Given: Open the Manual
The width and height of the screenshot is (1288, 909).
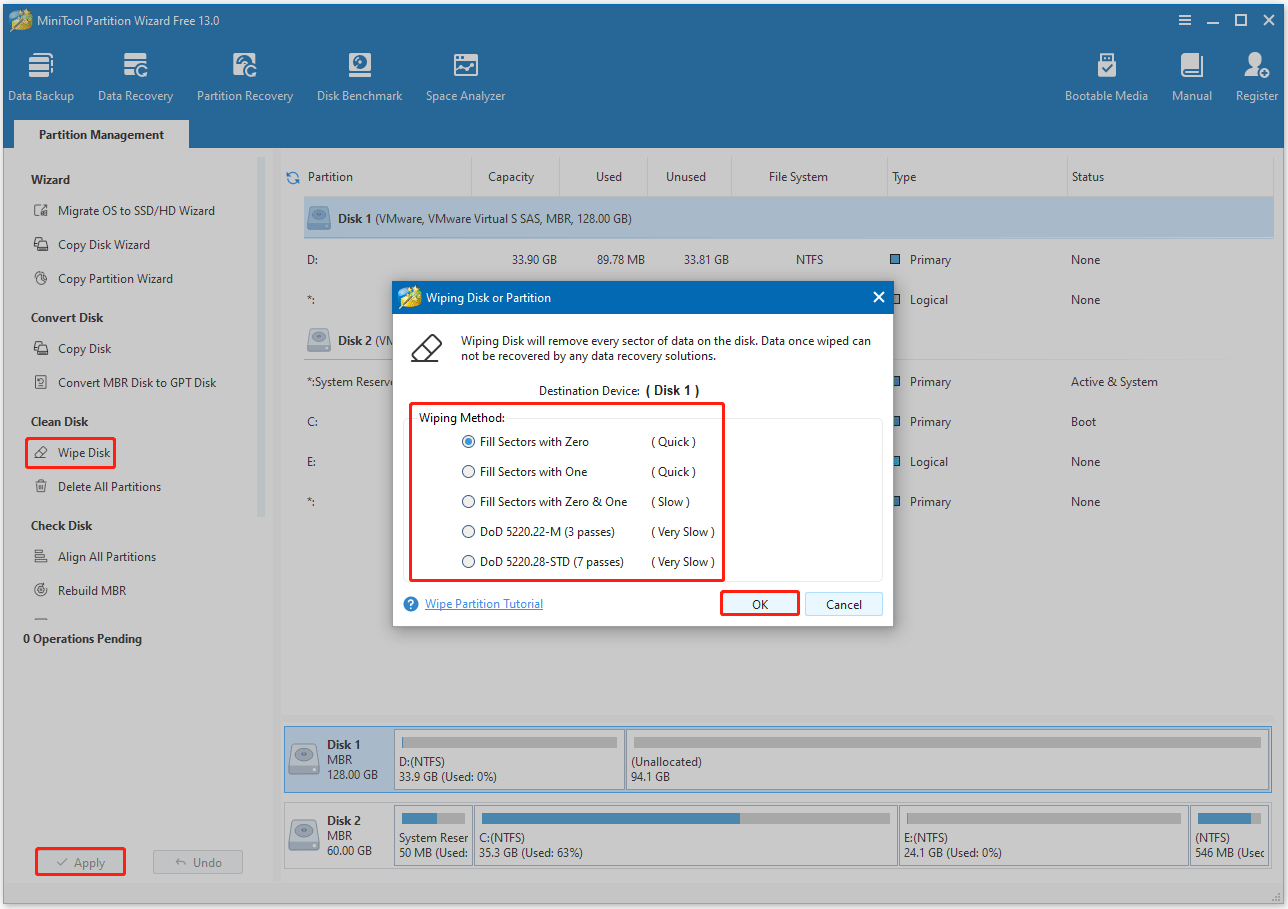Looking at the screenshot, I should point(1191,75).
